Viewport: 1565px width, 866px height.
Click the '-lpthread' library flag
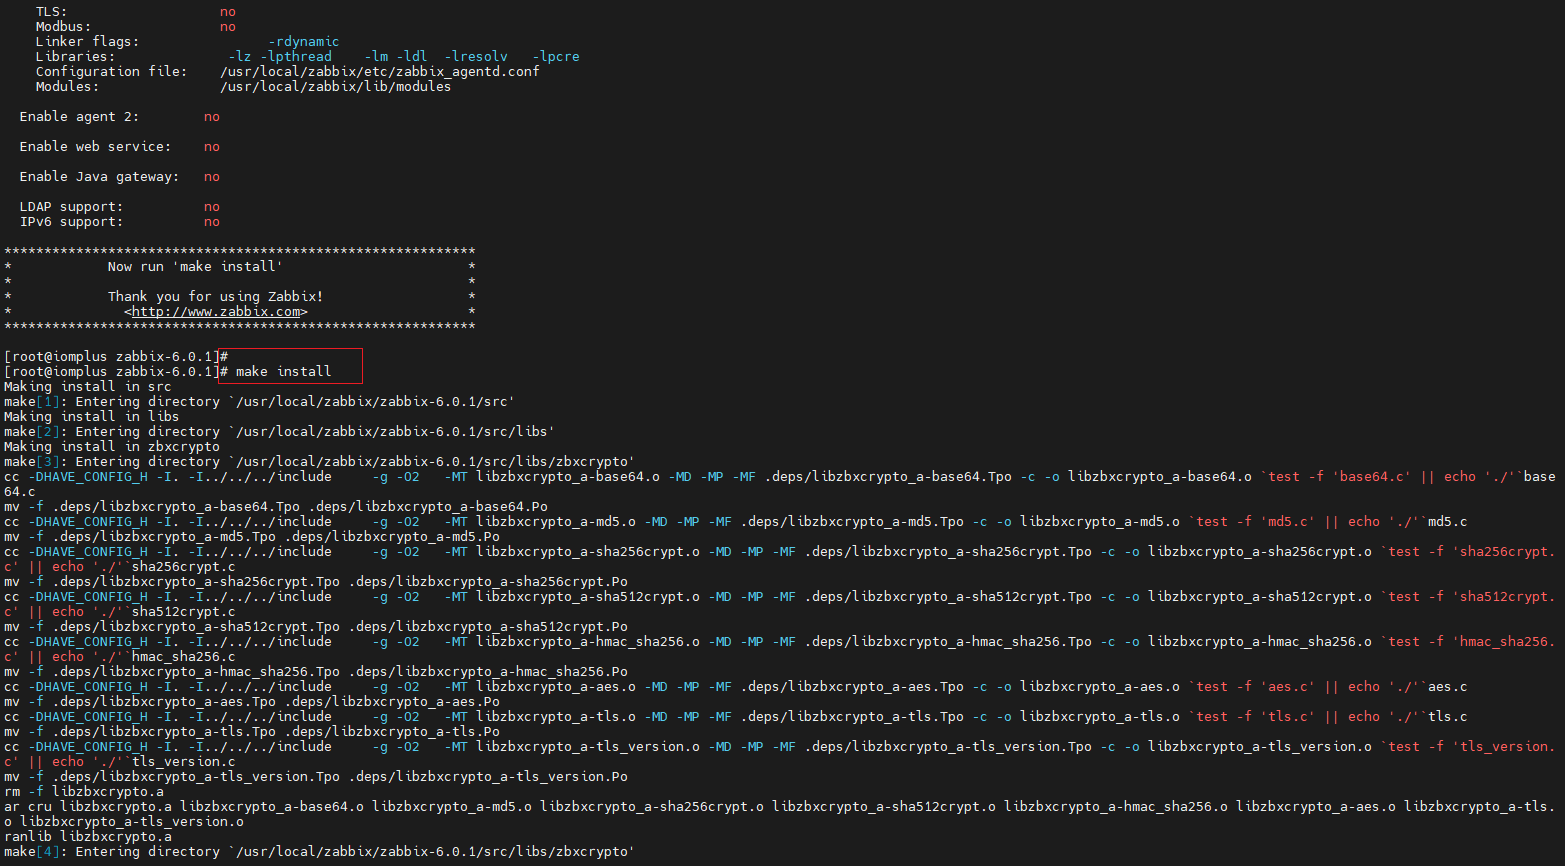pyautogui.click(x=296, y=57)
